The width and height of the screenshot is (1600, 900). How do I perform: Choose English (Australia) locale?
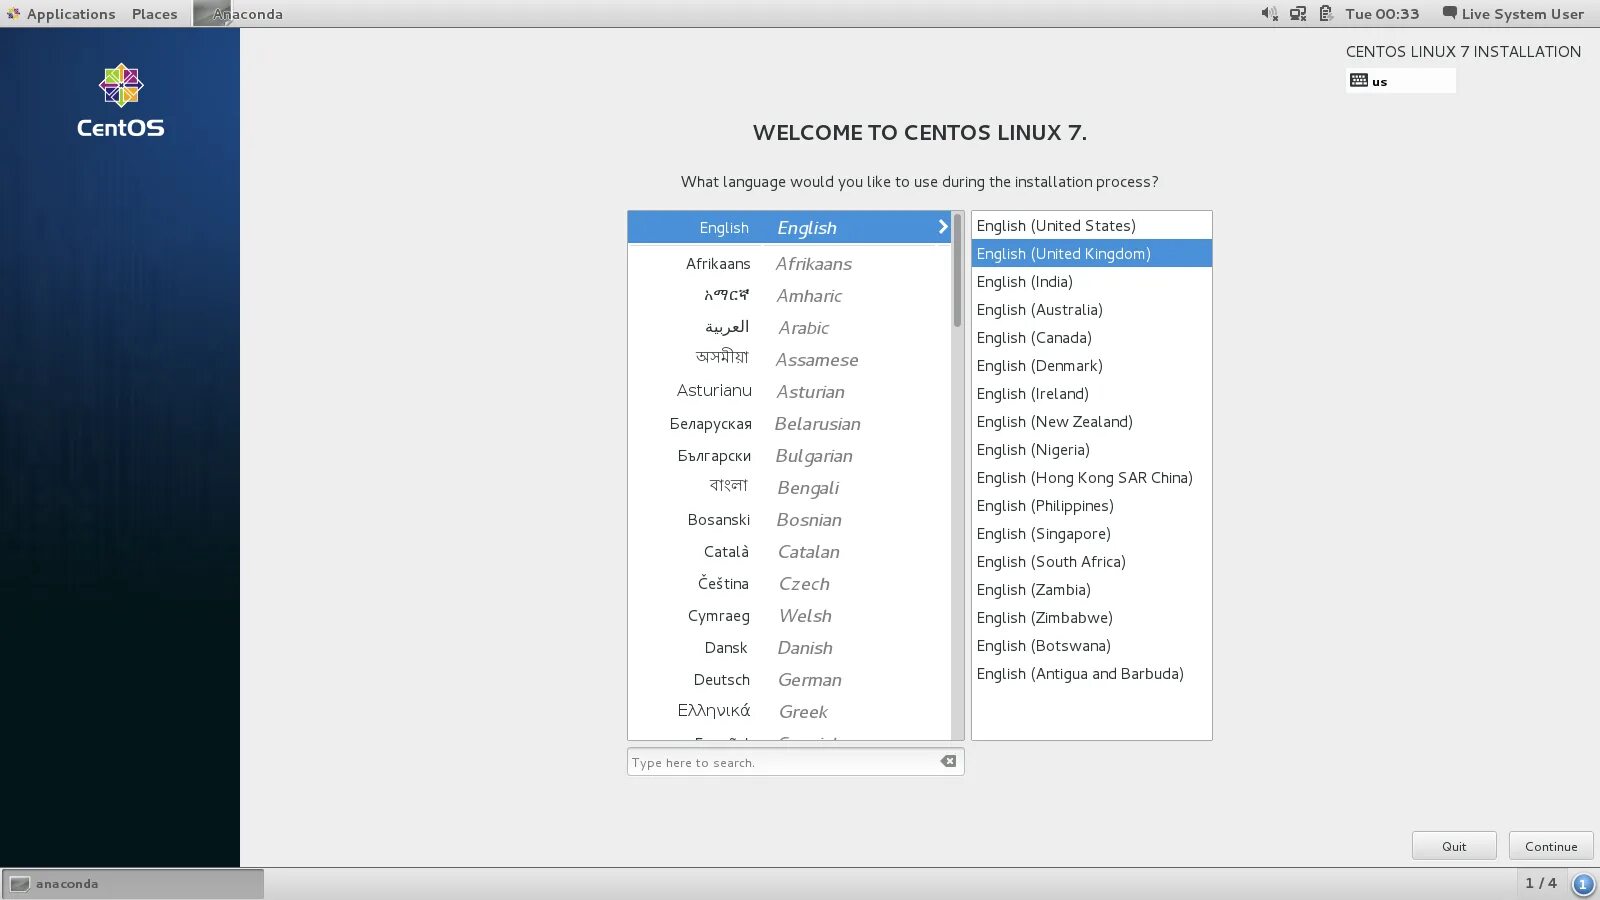pyautogui.click(x=1091, y=310)
